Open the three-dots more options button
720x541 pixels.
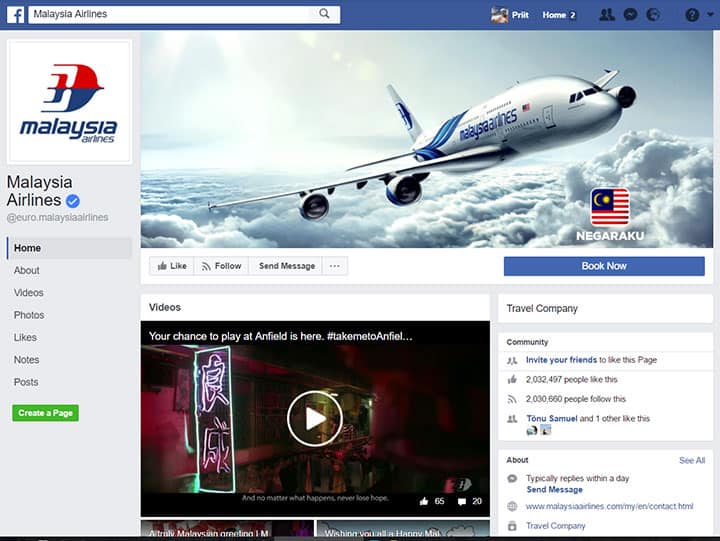pos(335,266)
